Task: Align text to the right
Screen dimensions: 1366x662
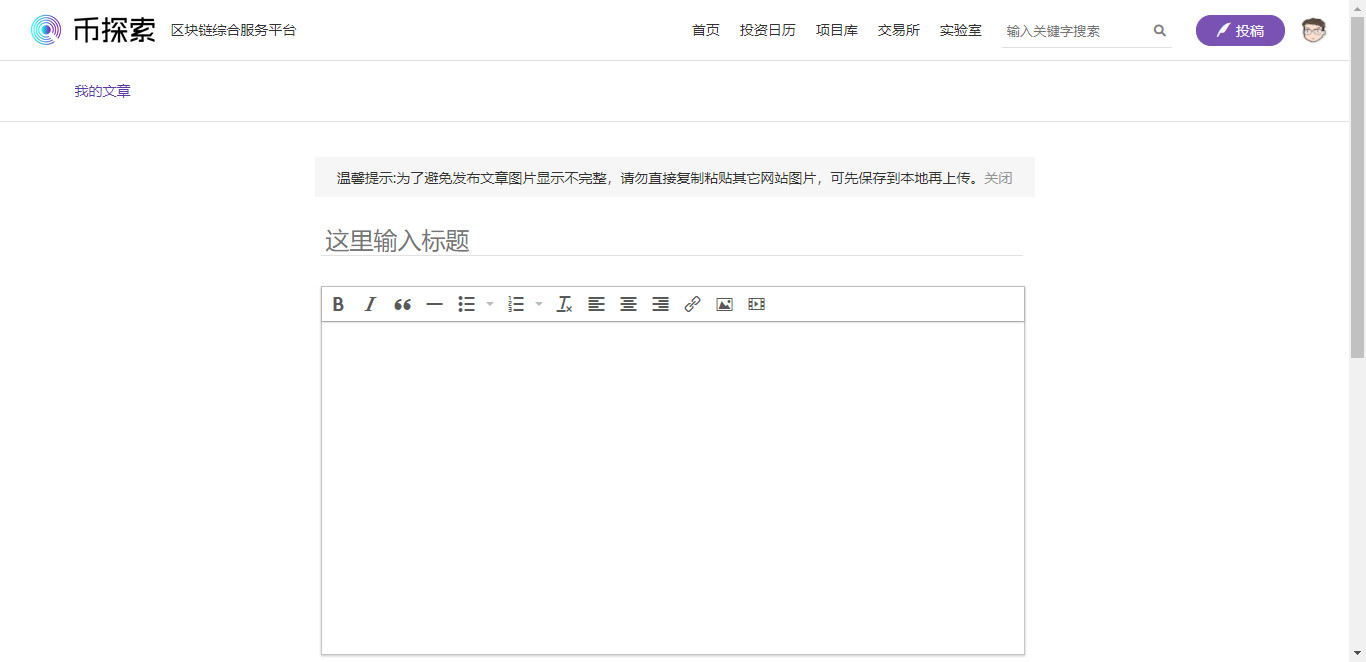Action: click(660, 304)
